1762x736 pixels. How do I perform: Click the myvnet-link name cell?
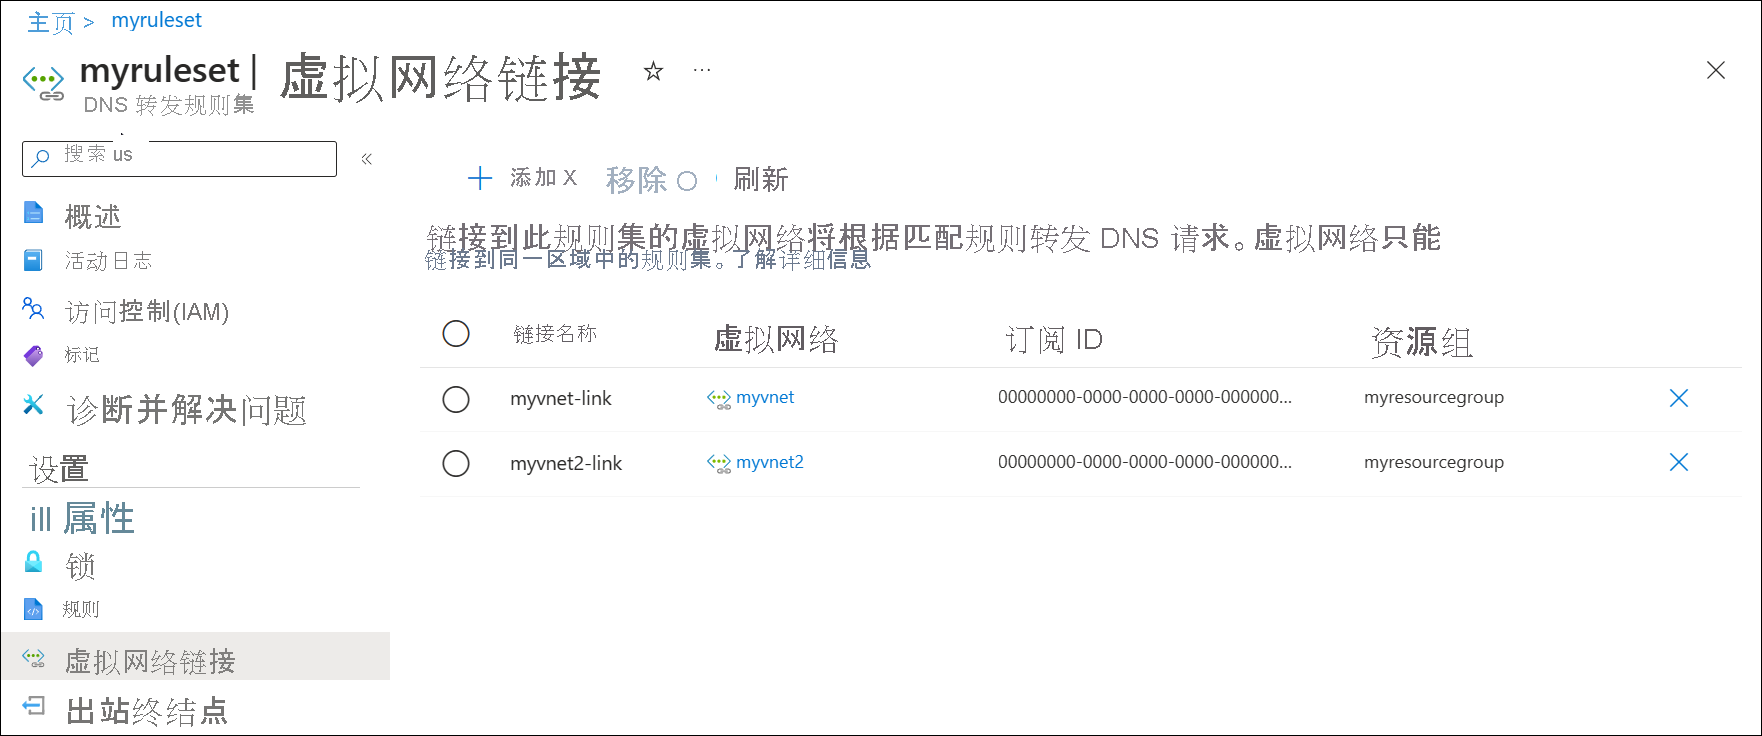561,398
